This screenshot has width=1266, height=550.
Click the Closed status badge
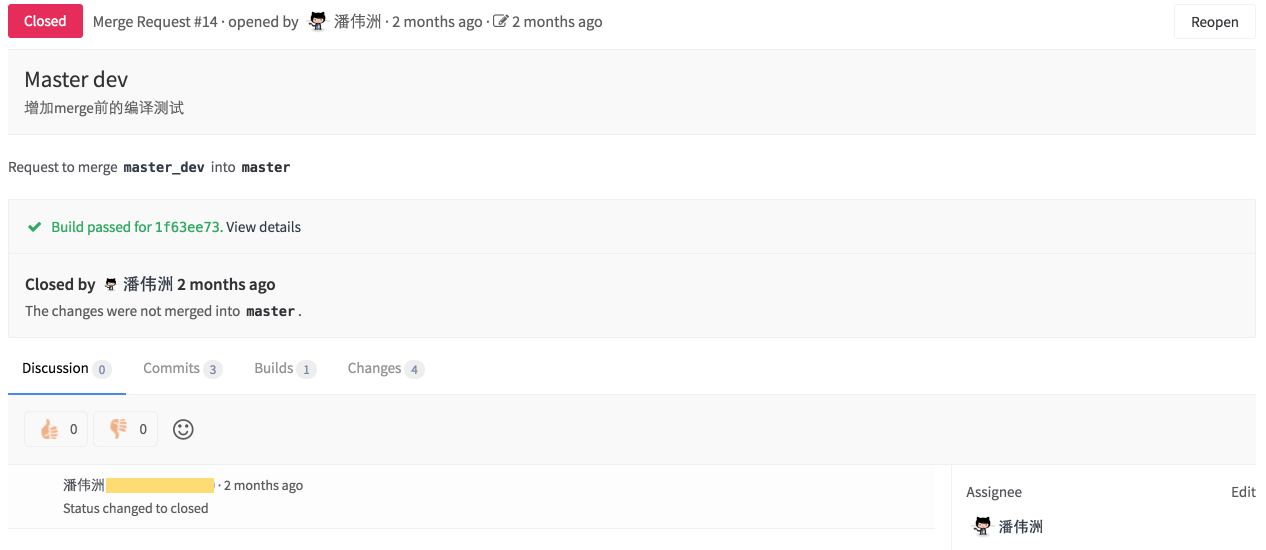pos(45,21)
